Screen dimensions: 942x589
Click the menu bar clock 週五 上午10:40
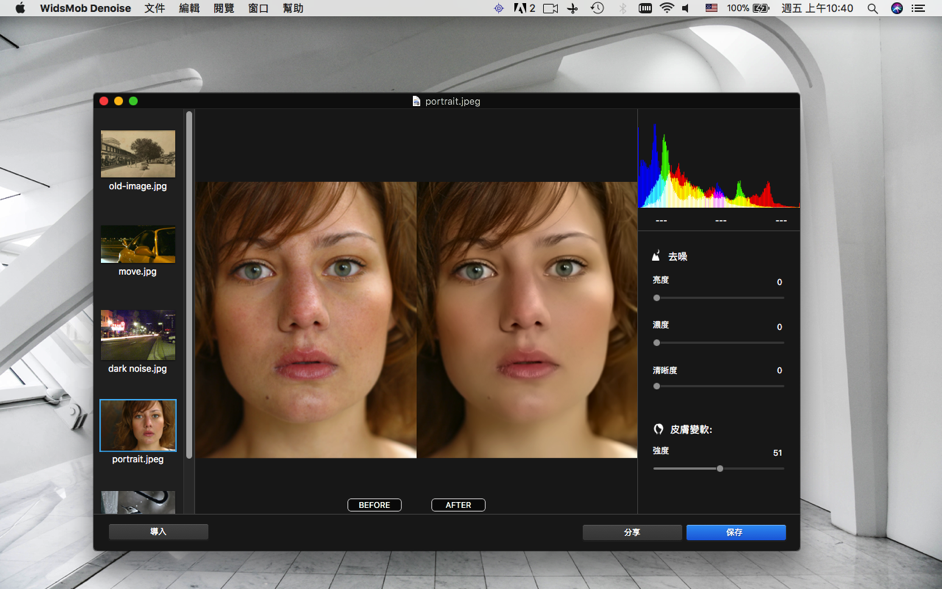pos(817,8)
